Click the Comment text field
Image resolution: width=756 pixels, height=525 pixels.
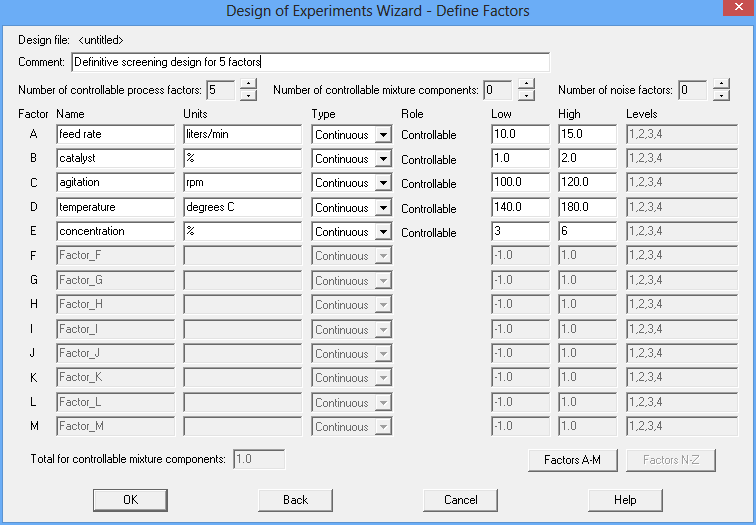pos(310,63)
